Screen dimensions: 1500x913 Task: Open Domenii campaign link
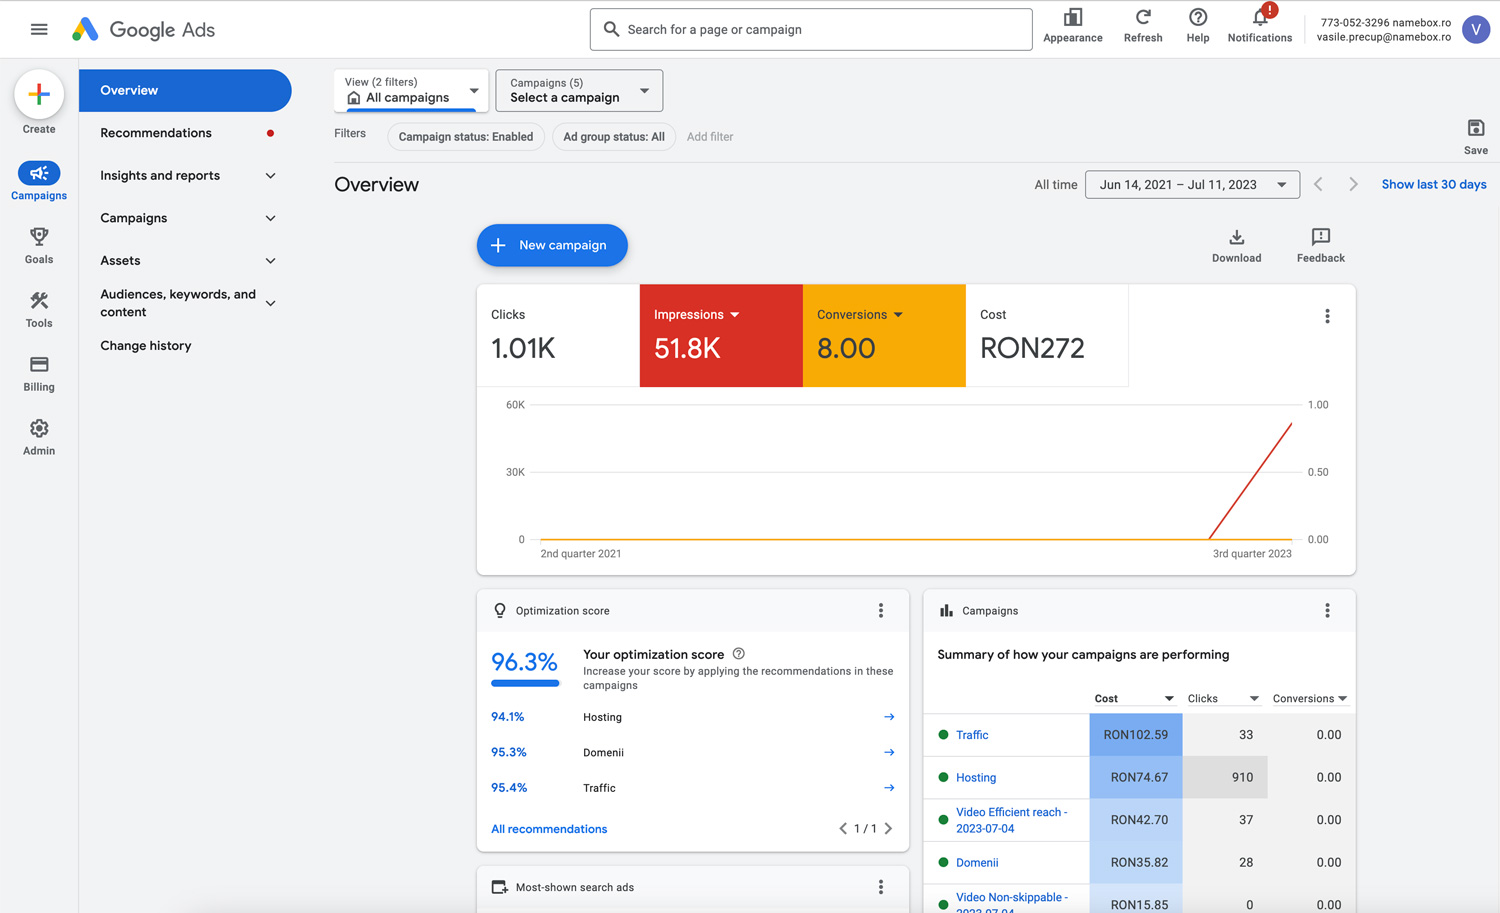coord(977,862)
